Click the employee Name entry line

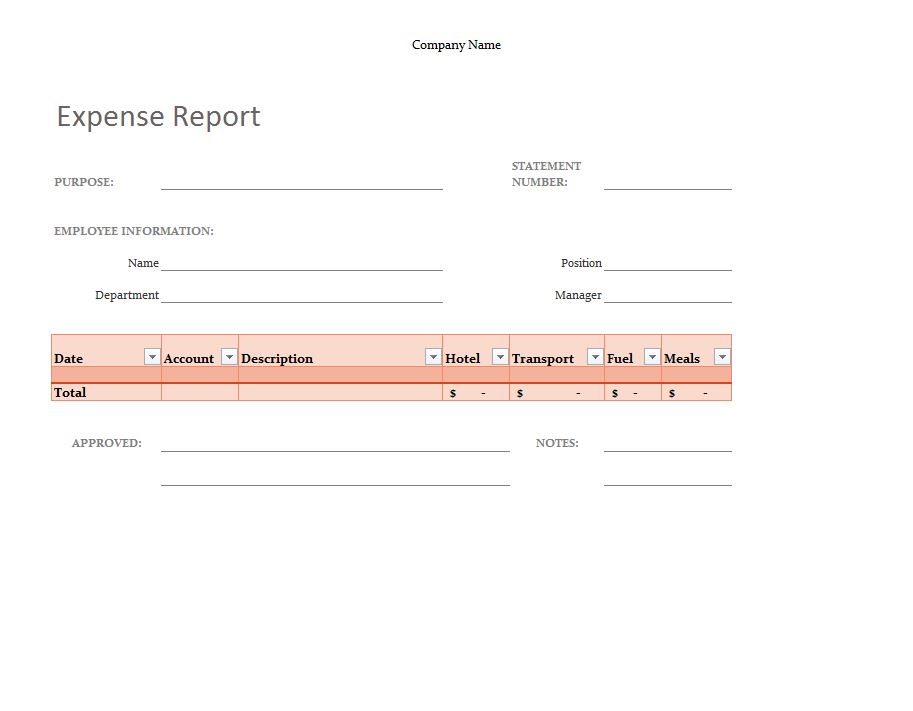click(x=302, y=263)
